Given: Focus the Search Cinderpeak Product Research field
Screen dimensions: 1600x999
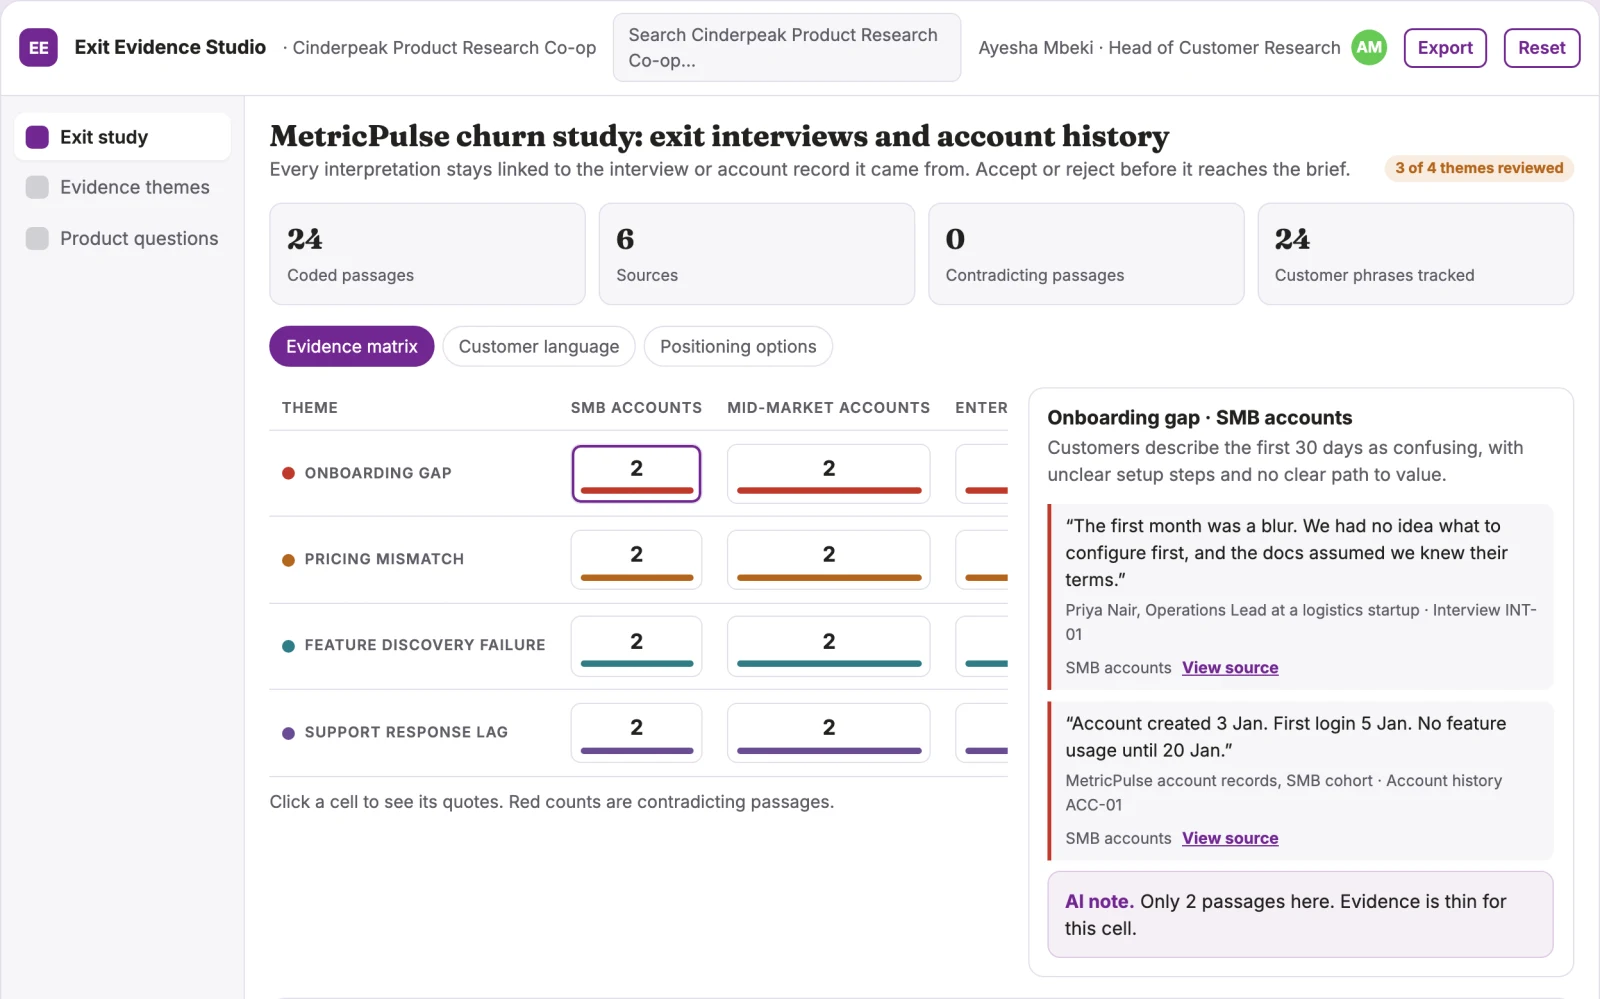Looking at the screenshot, I should (787, 47).
